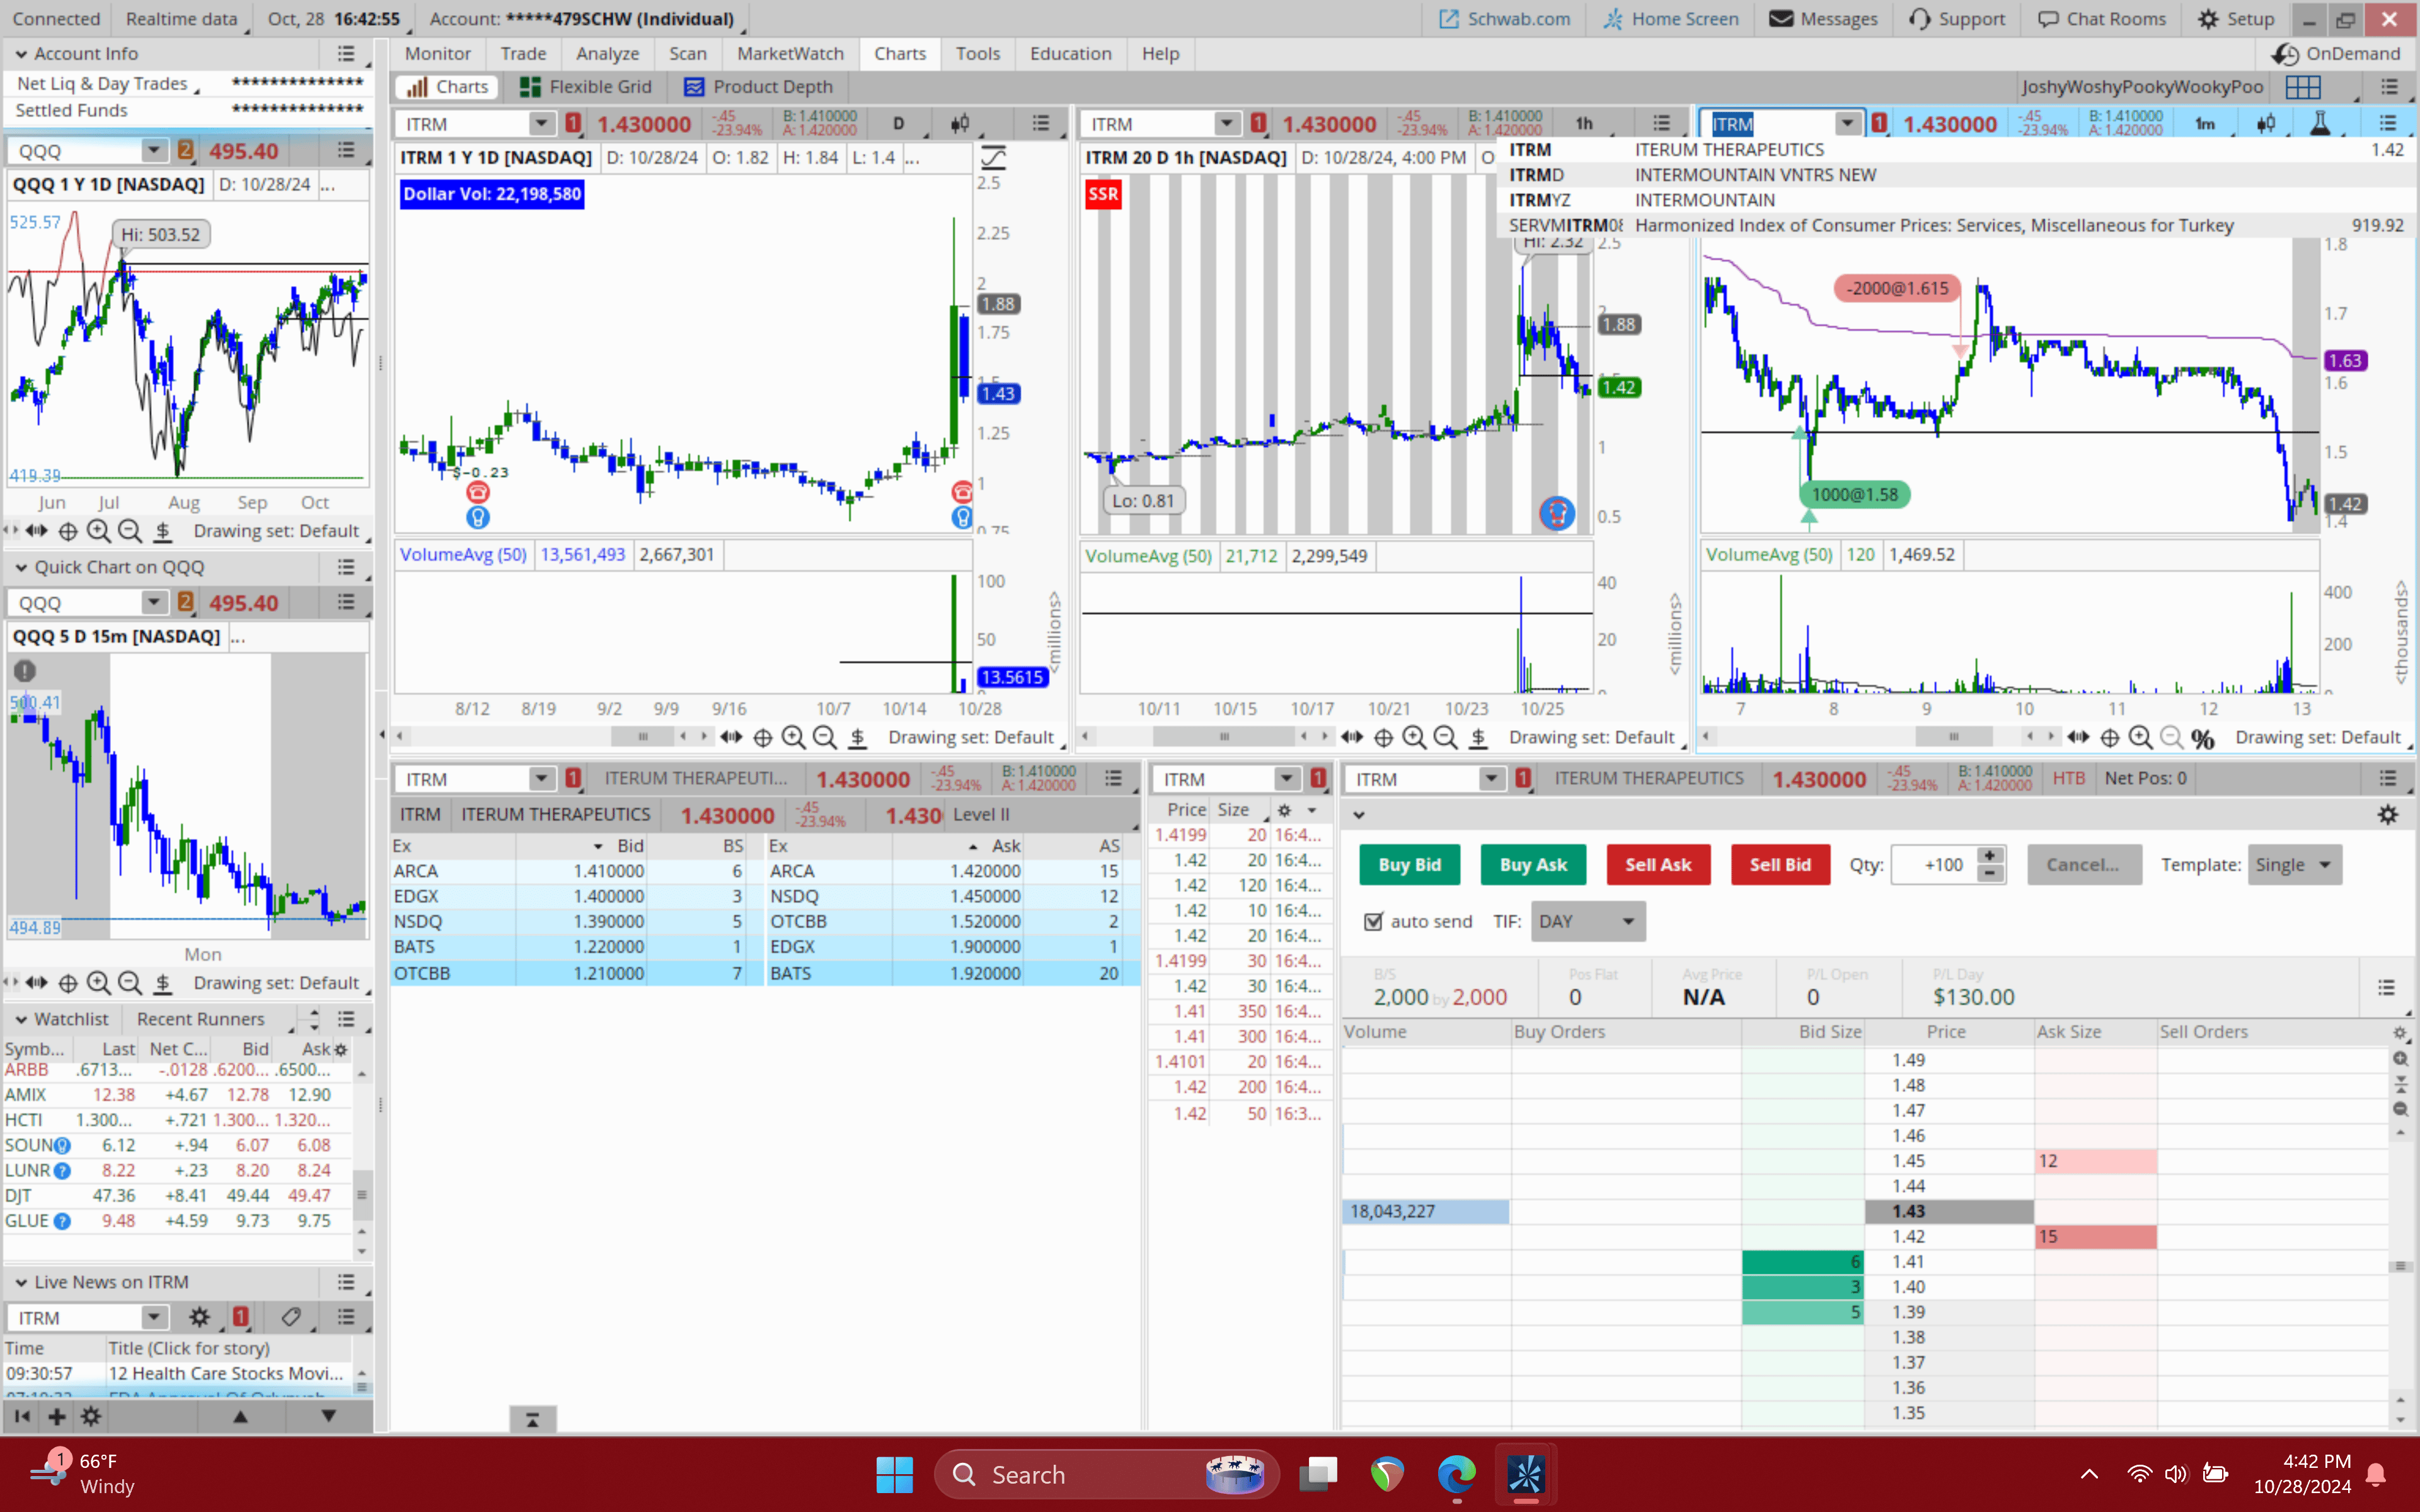This screenshot has height=1512, width=2420.
Task: Collapse the Account Info section
Action: pyautogui.click(x=20, y=54)
